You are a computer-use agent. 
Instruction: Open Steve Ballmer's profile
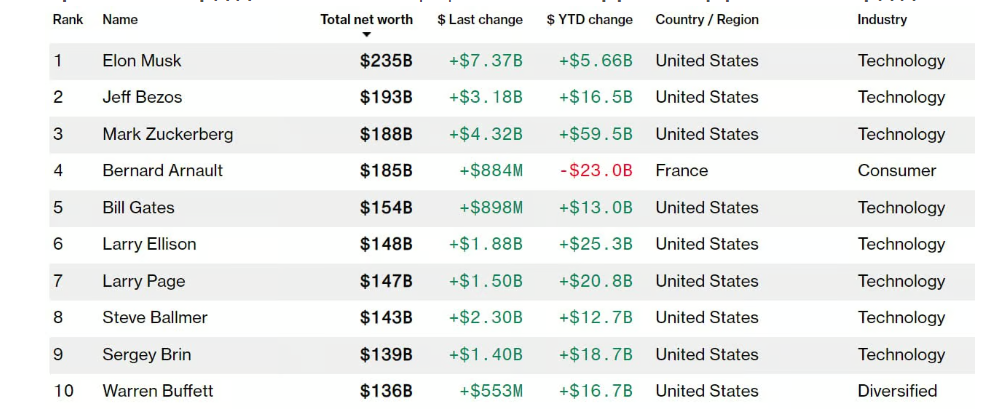[x=154, y=317]
